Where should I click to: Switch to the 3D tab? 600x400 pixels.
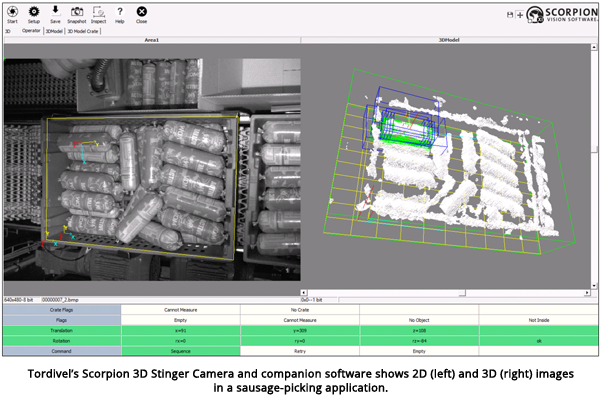[8, 31]
